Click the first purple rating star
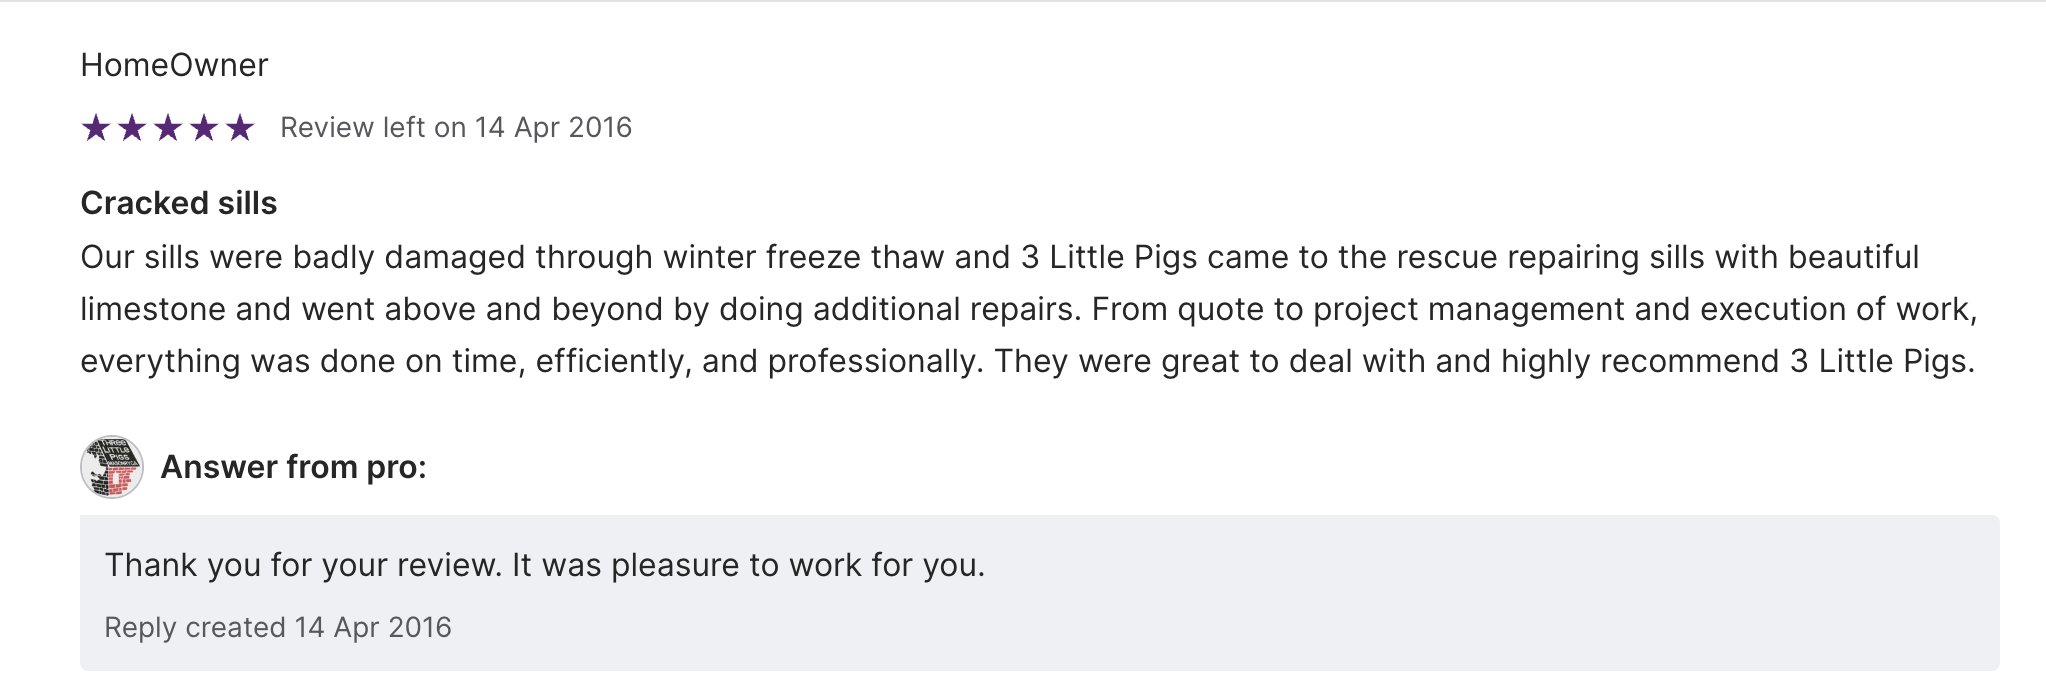2046x678 pixels. coord(96,128)
